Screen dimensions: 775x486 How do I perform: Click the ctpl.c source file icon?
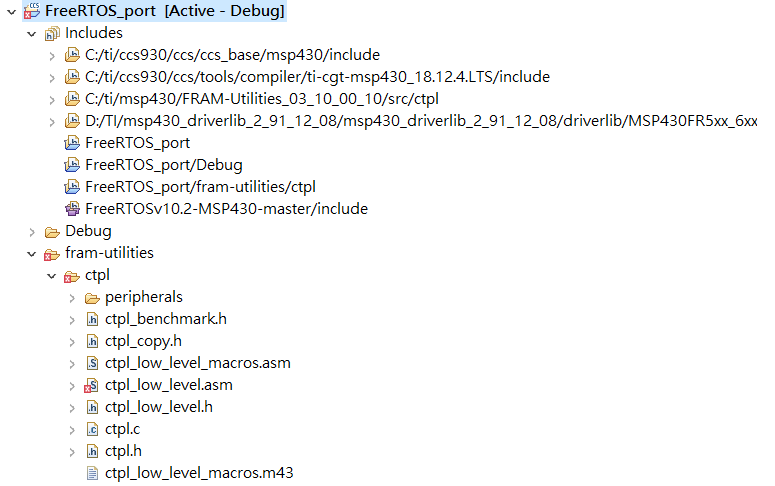(x=92, y=429)
